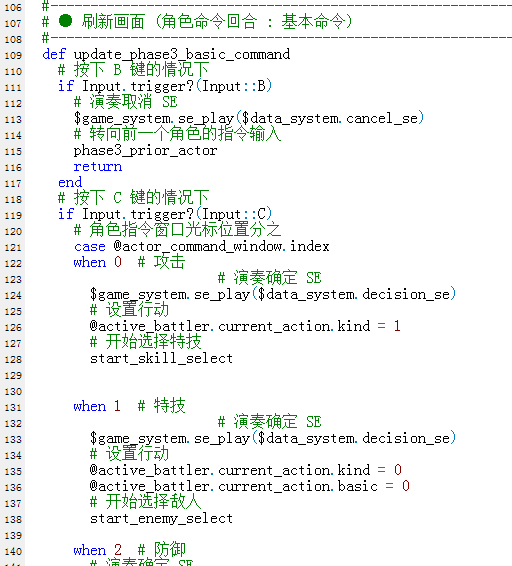Click the start_enemy_select line
The height and width of the screenshot is (566, 512).
[x=161, y=519]
